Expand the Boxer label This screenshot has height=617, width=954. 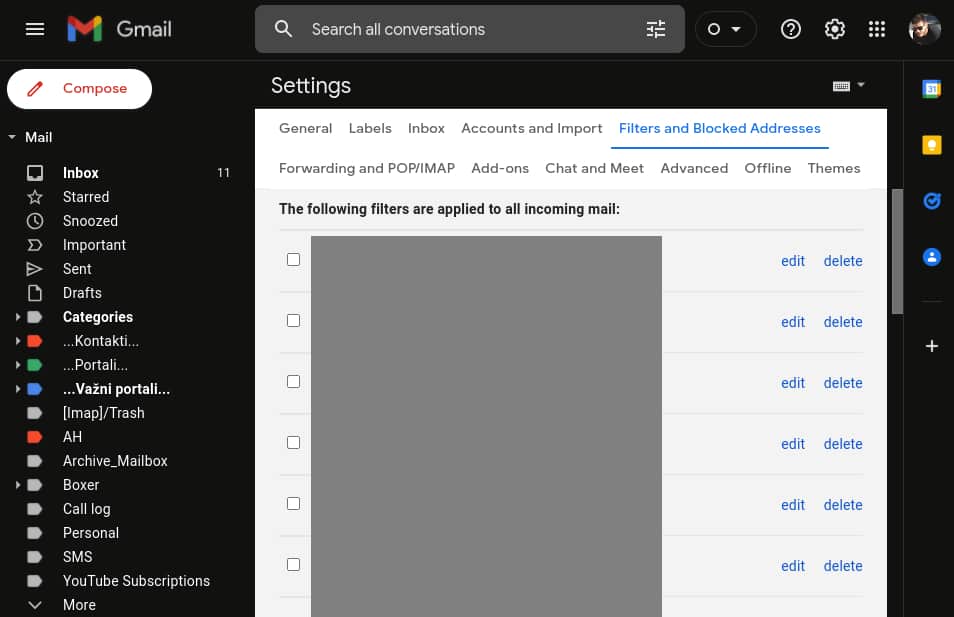point(17,485)
